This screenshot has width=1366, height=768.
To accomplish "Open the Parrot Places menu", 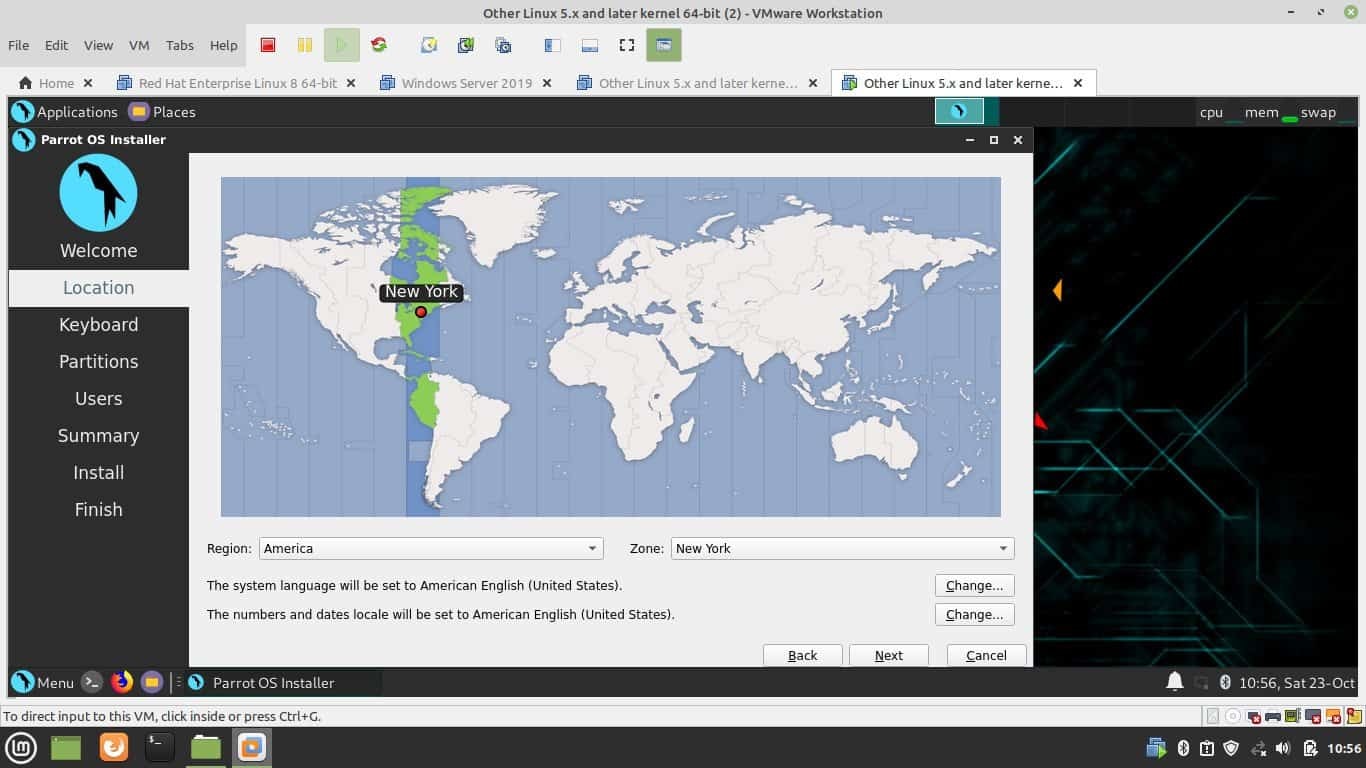I will click(162, 112).
